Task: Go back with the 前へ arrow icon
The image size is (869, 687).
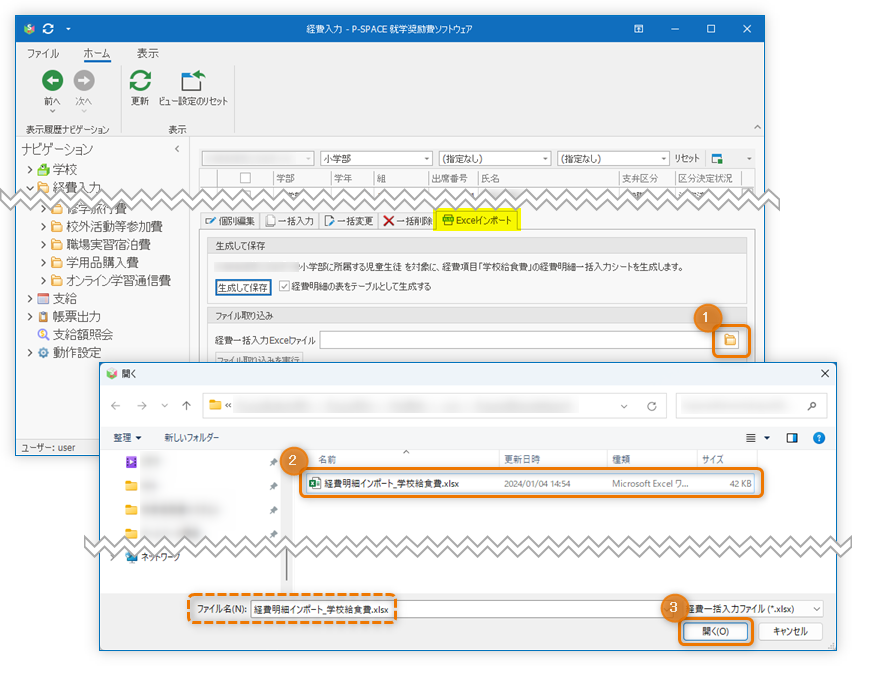Action: click(53, 81)
